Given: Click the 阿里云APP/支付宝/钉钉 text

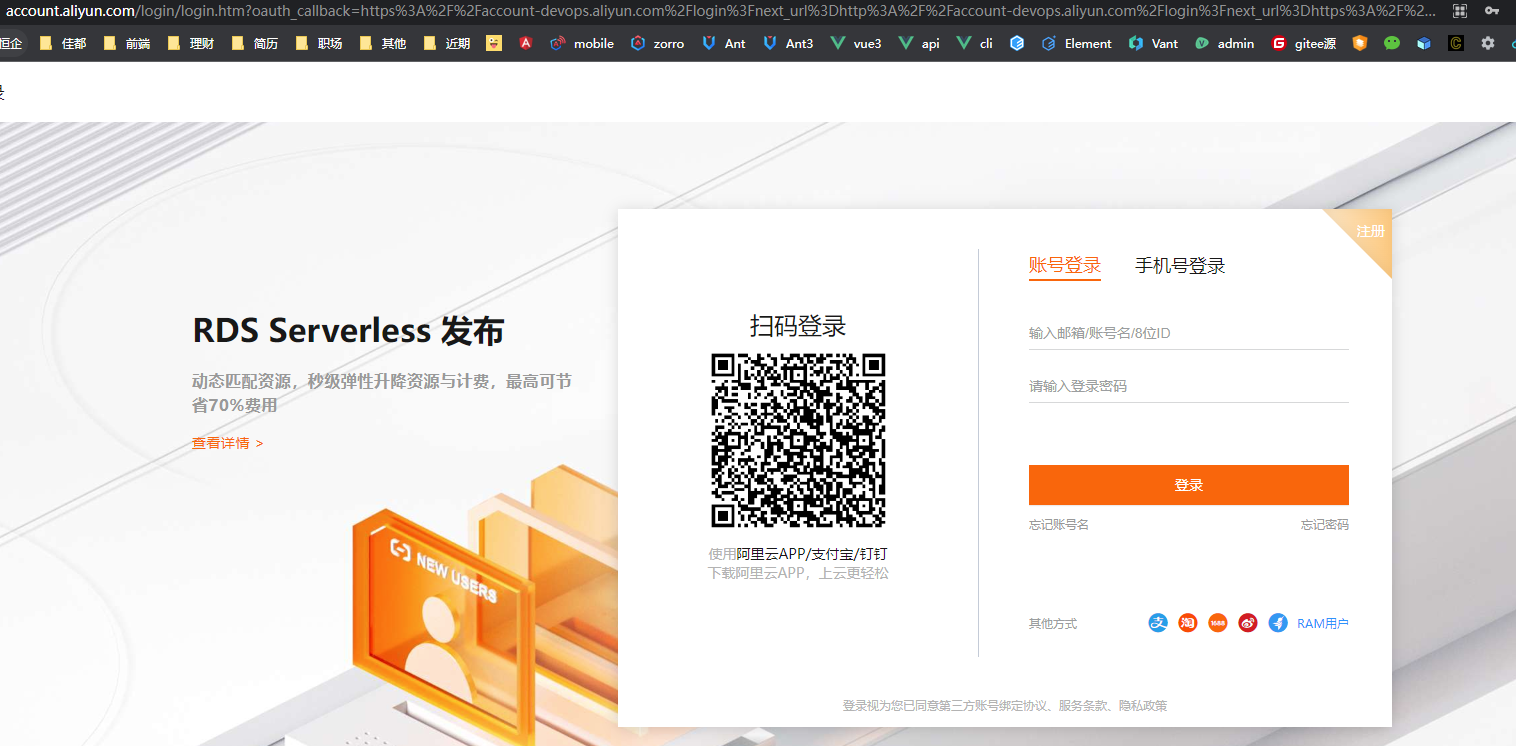Looking at the screenshot, I should pyautogui.click(x=812, y=554).
